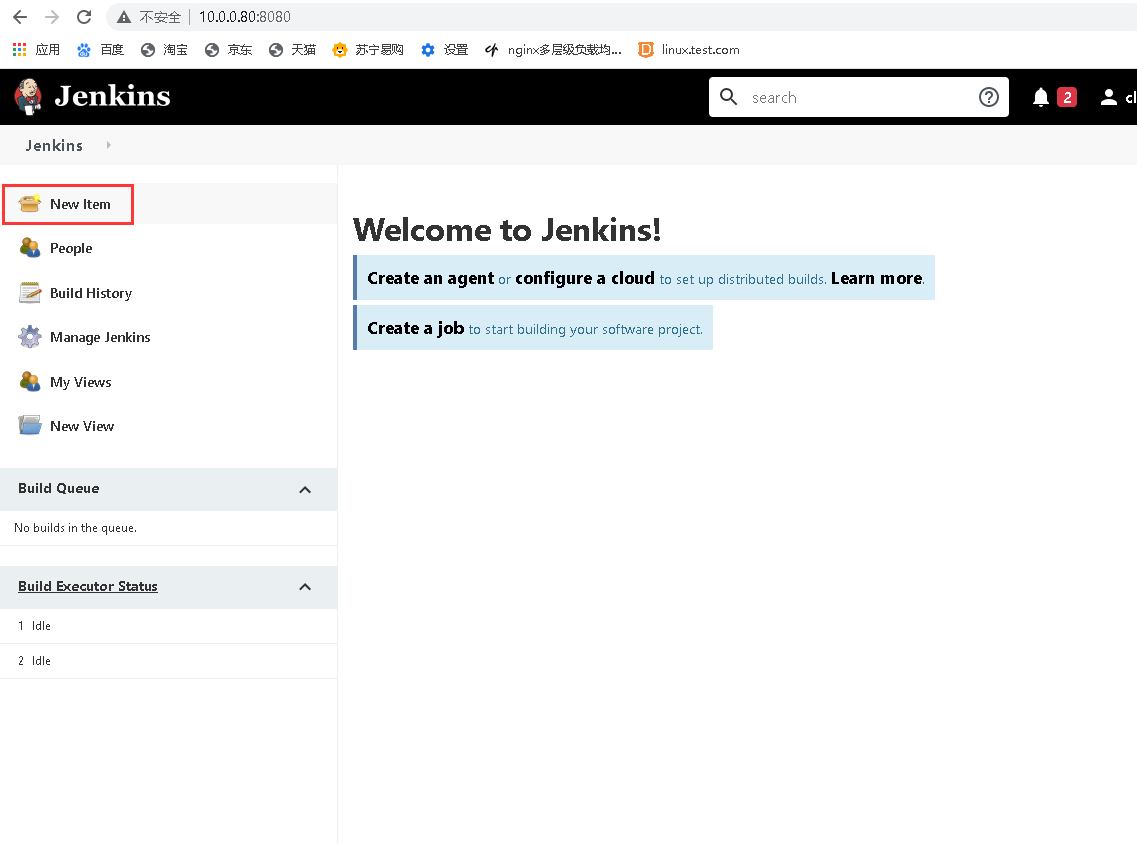Collapse the Build Executor Status panel

pos(305,587)
